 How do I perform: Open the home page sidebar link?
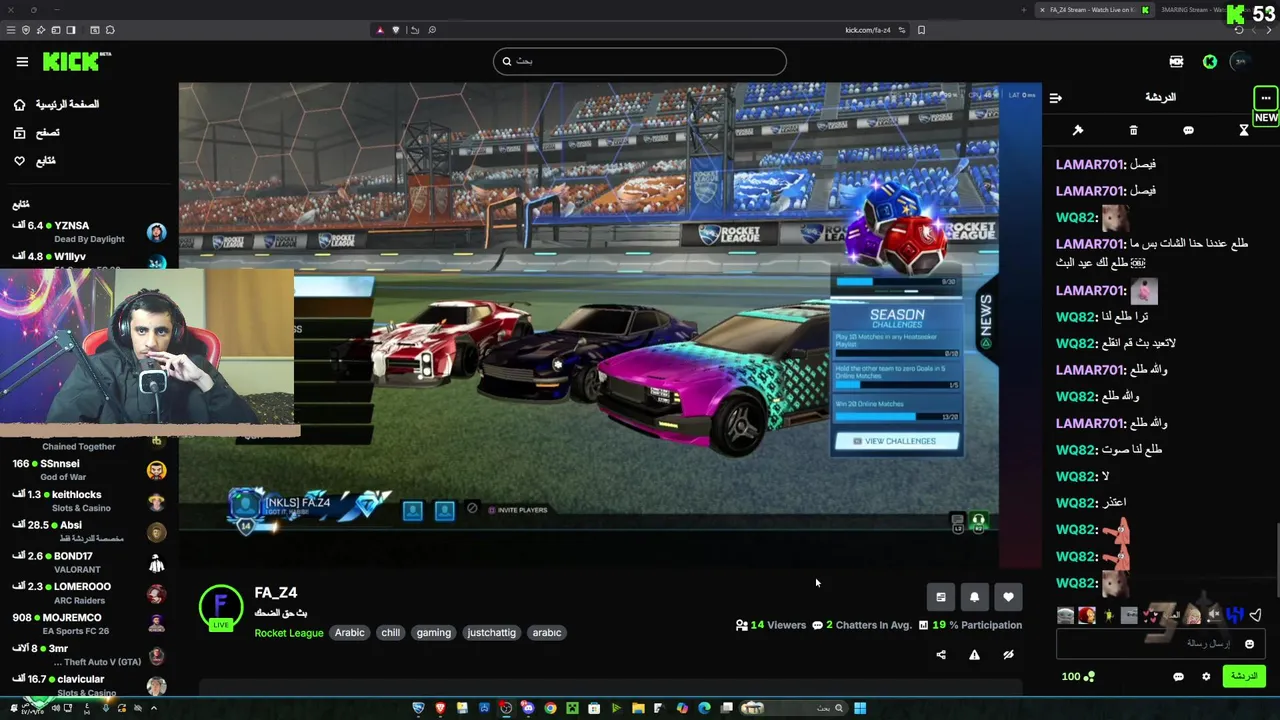56,104
